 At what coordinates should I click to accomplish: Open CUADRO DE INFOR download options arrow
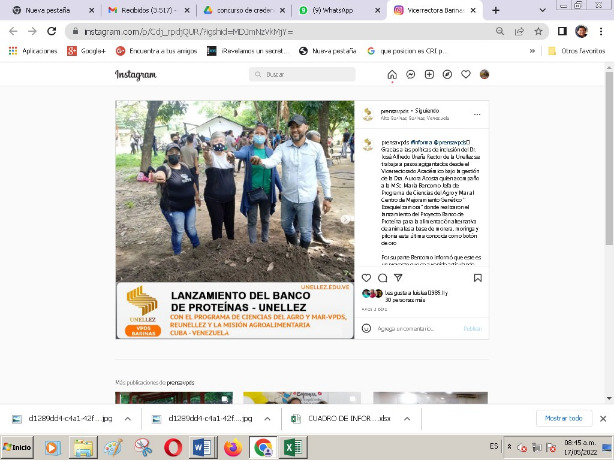point(407,419)
